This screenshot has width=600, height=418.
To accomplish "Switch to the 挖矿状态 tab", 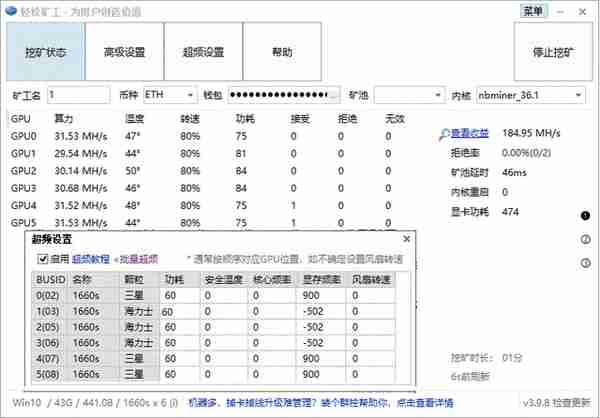I will (x=45, y=52).
